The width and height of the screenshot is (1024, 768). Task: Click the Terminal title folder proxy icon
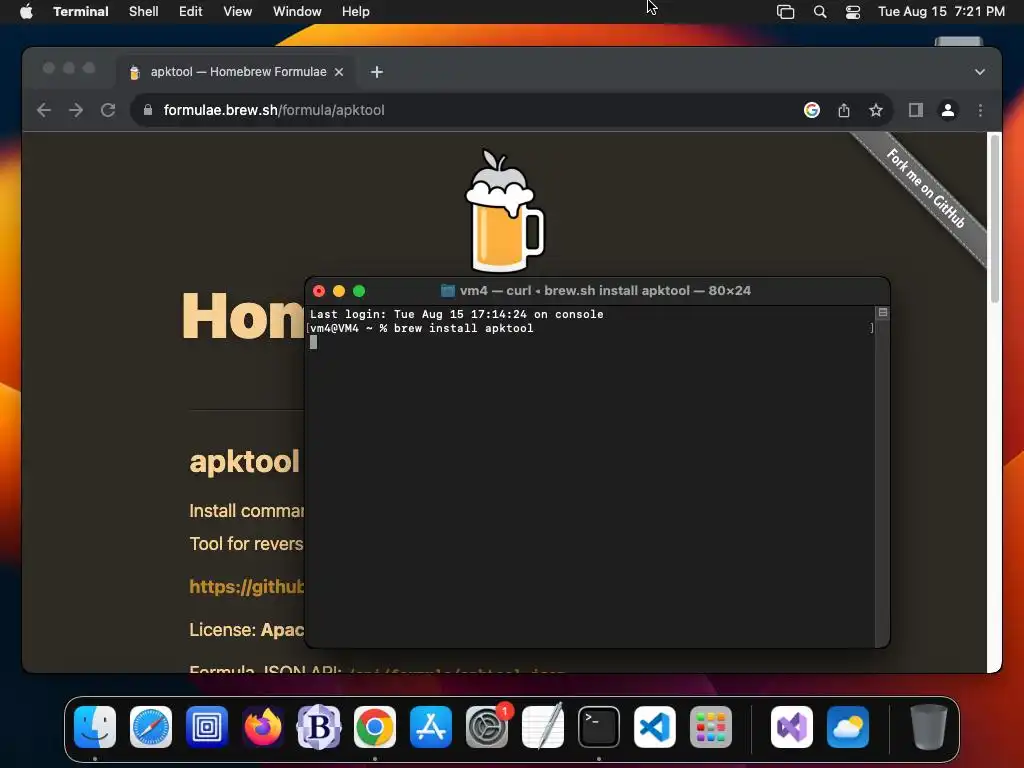(447, 291)
